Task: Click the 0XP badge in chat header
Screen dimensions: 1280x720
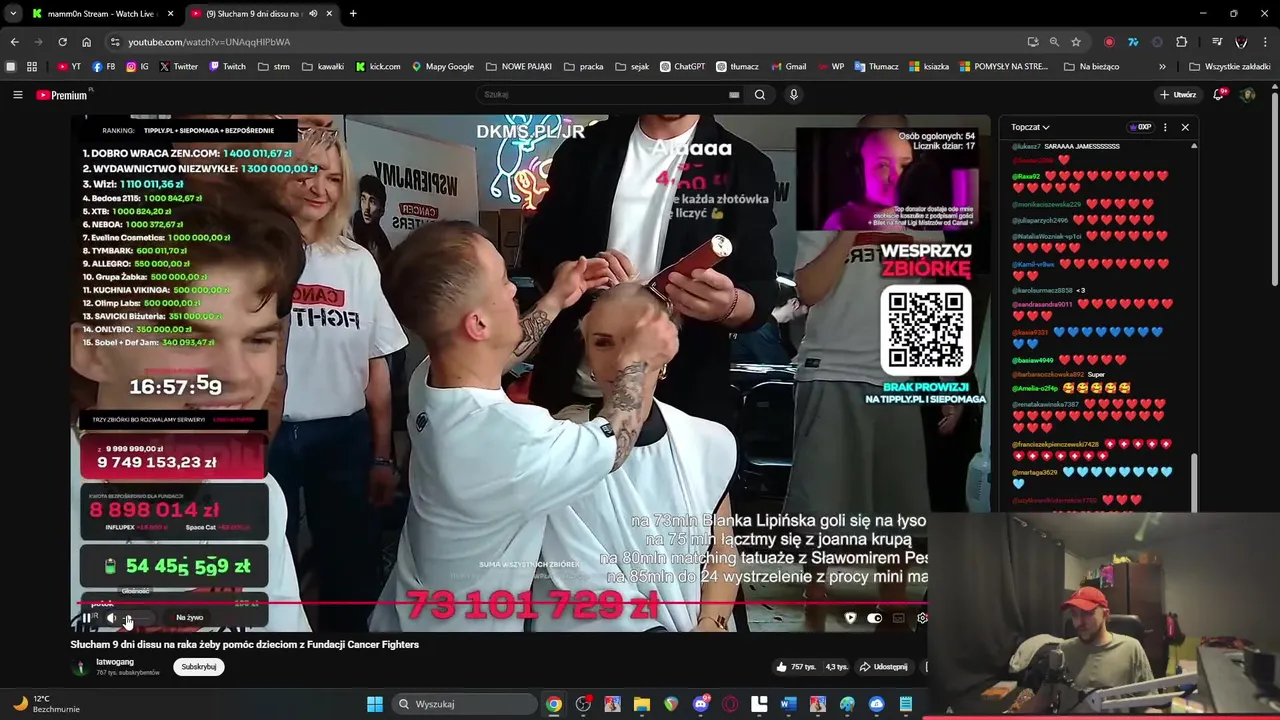Action: (1140, 127)
